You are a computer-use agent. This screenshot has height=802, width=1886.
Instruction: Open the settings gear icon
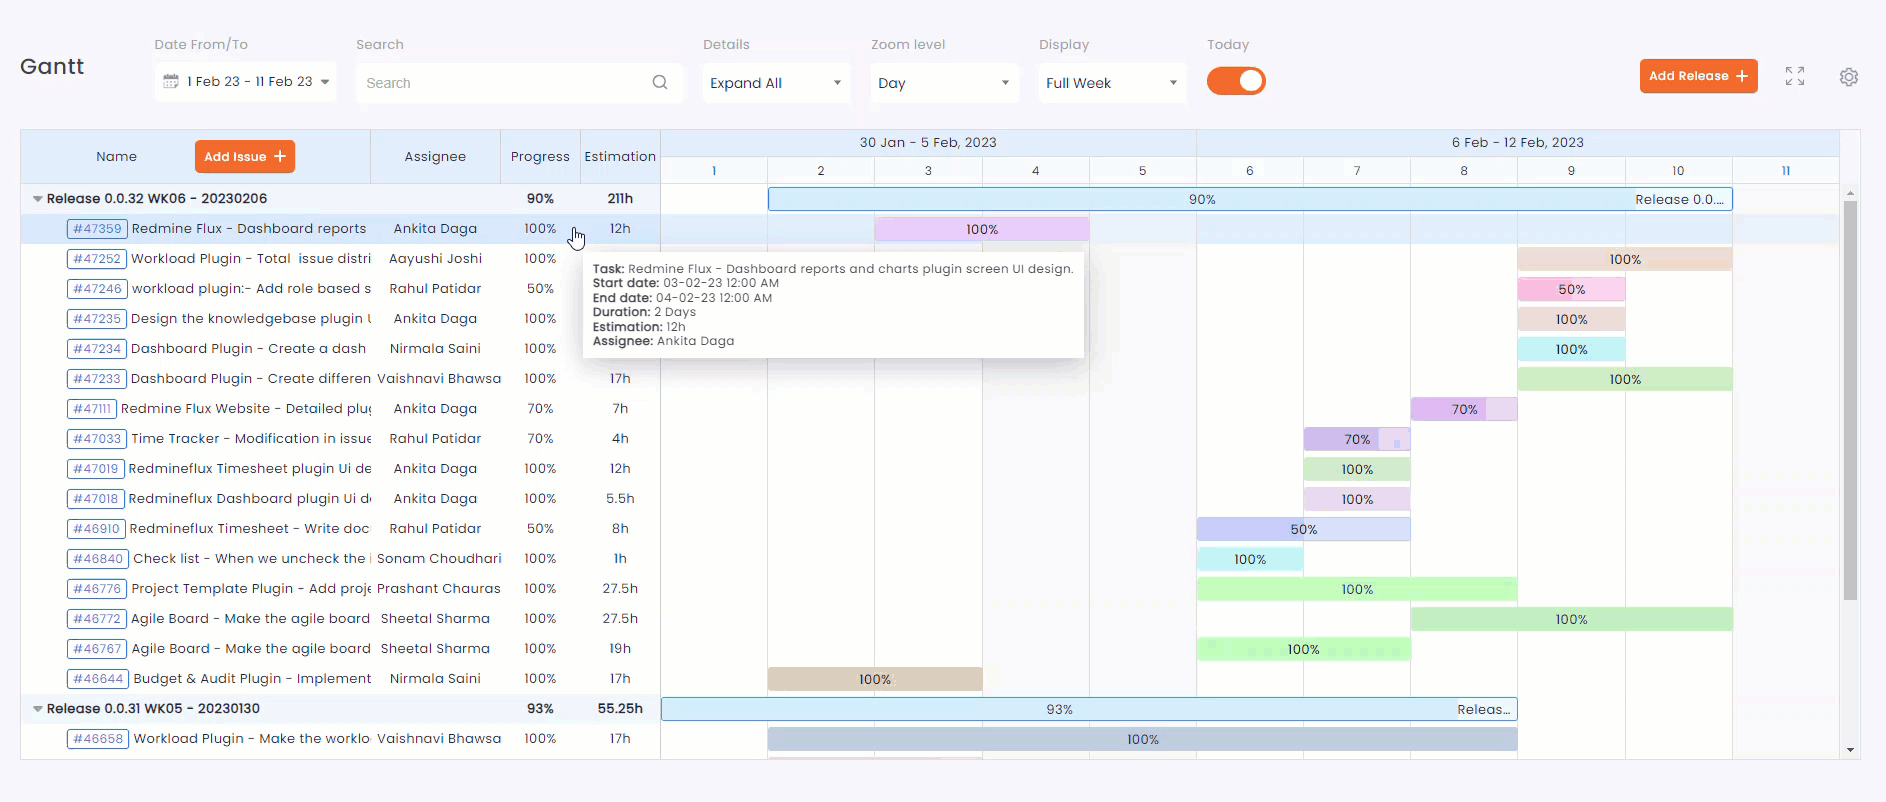[x=1849, y=77]
